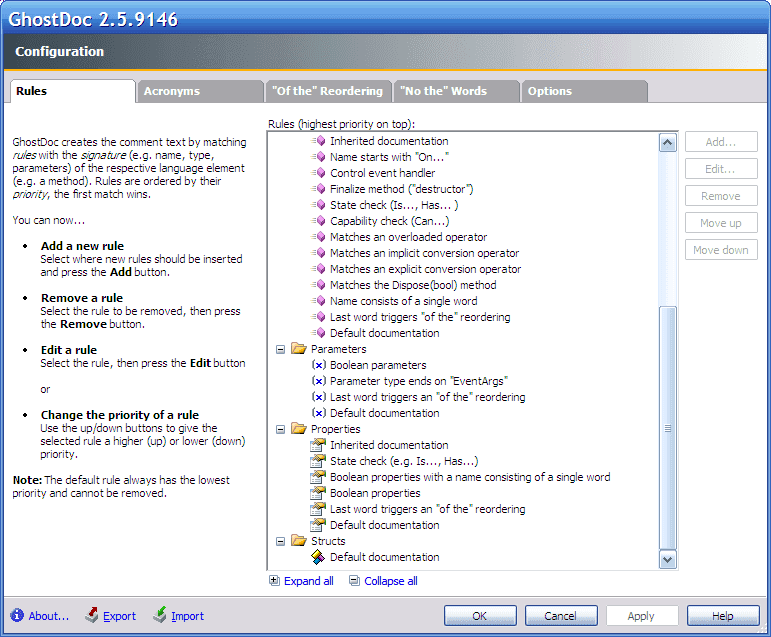Select the 'Structs' folder label
This screenshot has width=771, height=637.
(x=328, y=541)
